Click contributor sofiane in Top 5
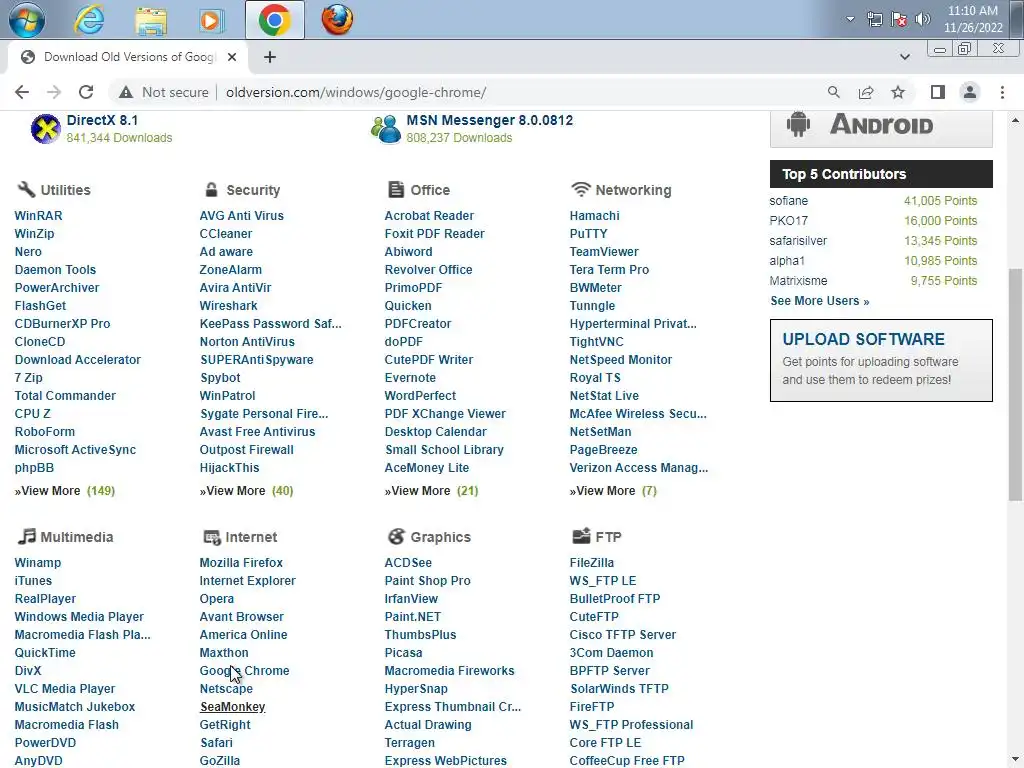The image size is (1024, 768). click(x=788, y=200)
